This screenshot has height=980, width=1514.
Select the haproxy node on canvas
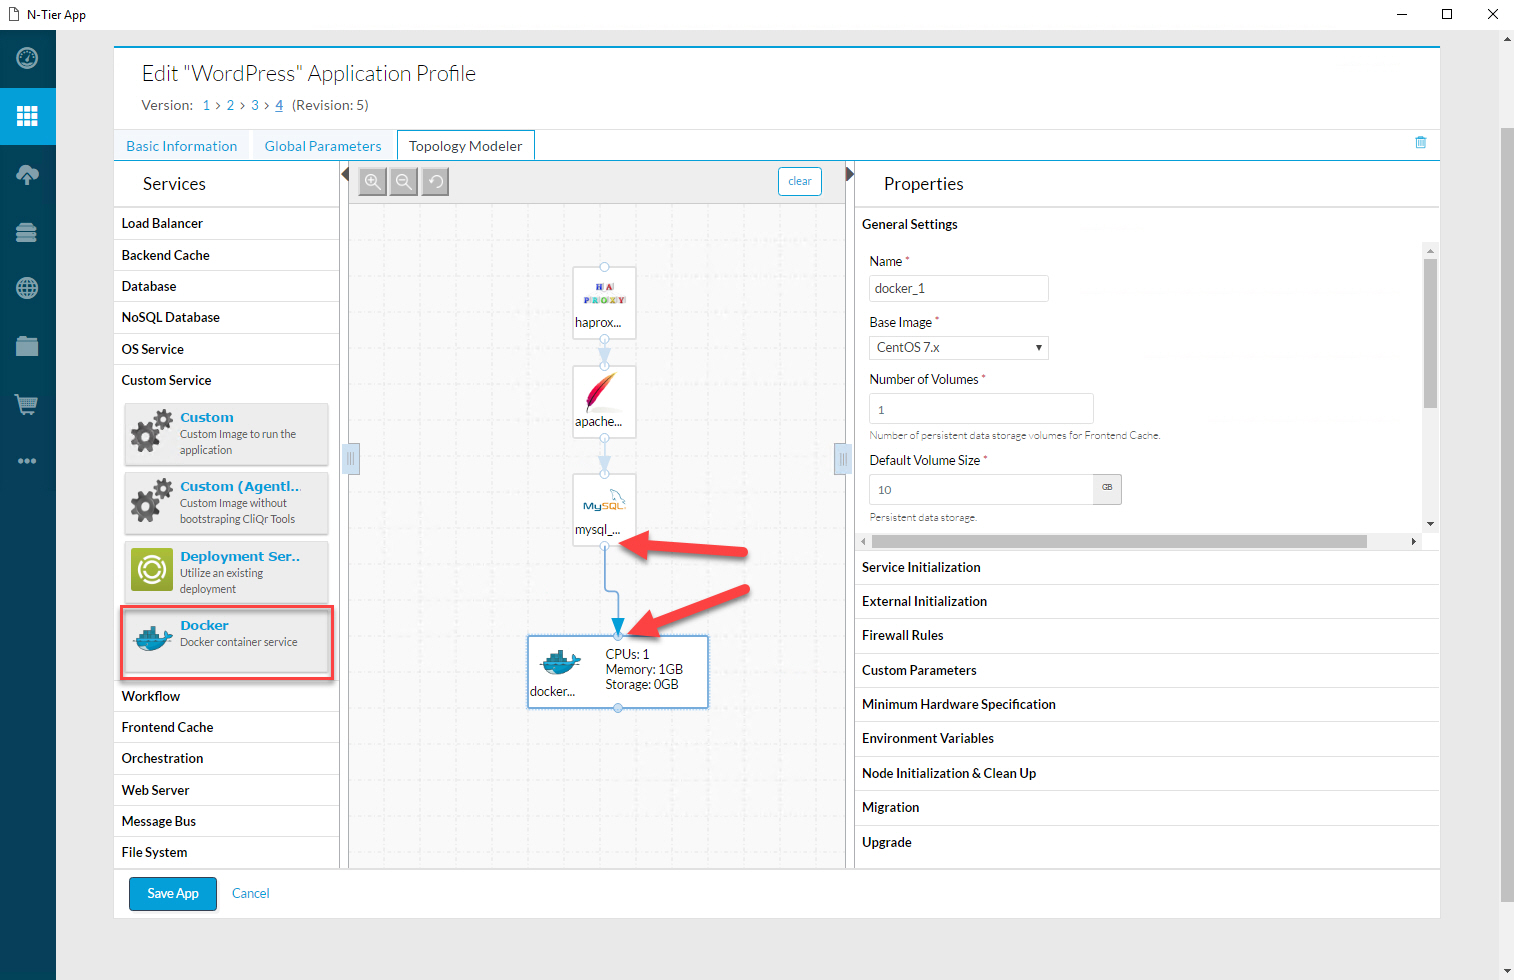604,302
